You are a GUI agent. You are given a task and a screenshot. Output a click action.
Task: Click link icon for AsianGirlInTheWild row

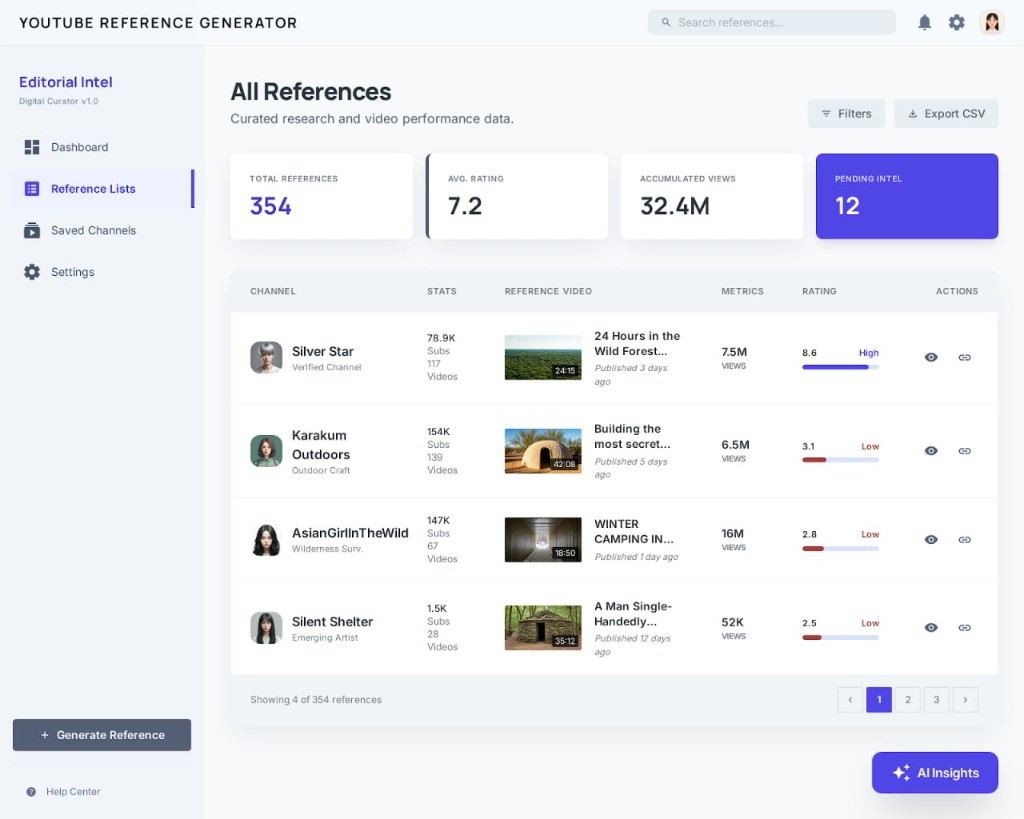pyautogui.click(x=964, y=540)
